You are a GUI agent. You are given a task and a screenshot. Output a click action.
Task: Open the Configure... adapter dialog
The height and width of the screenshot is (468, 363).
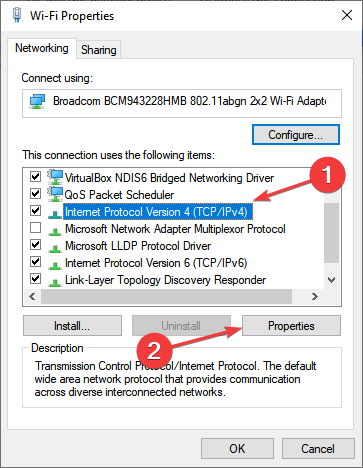[296, 135]
